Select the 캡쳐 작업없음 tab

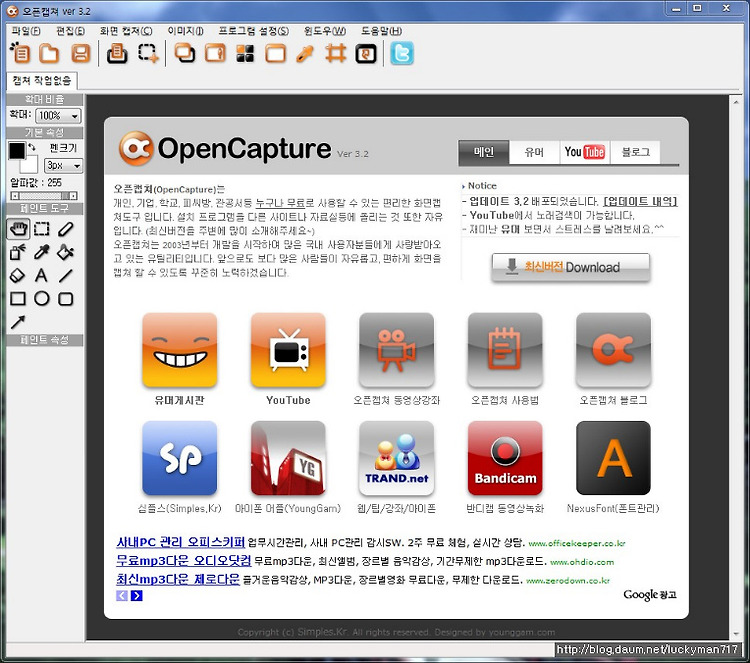coord(42,80)
